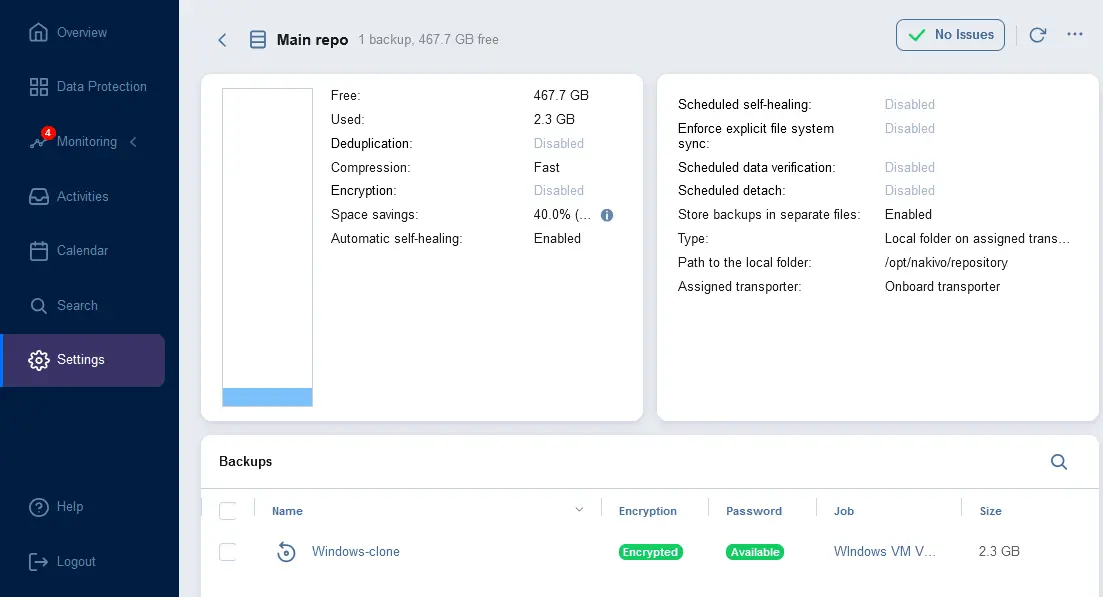The width and height of the screenshot is (1103, 597).
Task: Open Activities from the sidebar
Action: point(82,196)
